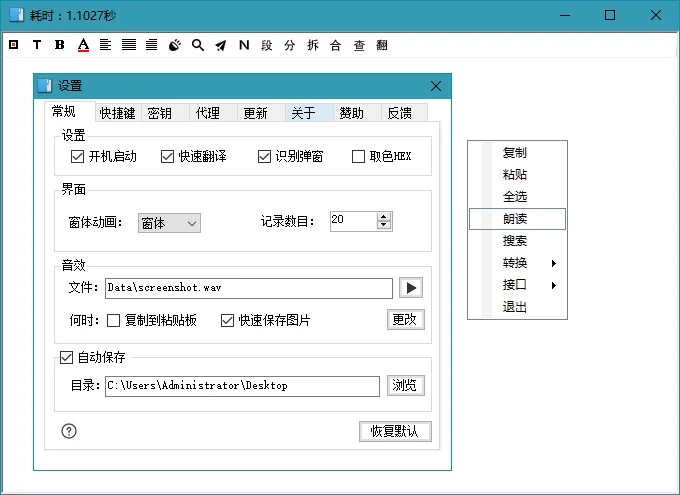Viewport: 680px width, 495px height.
Task: Open the 窗体动画 dropdown
Action: pos(169,223)
